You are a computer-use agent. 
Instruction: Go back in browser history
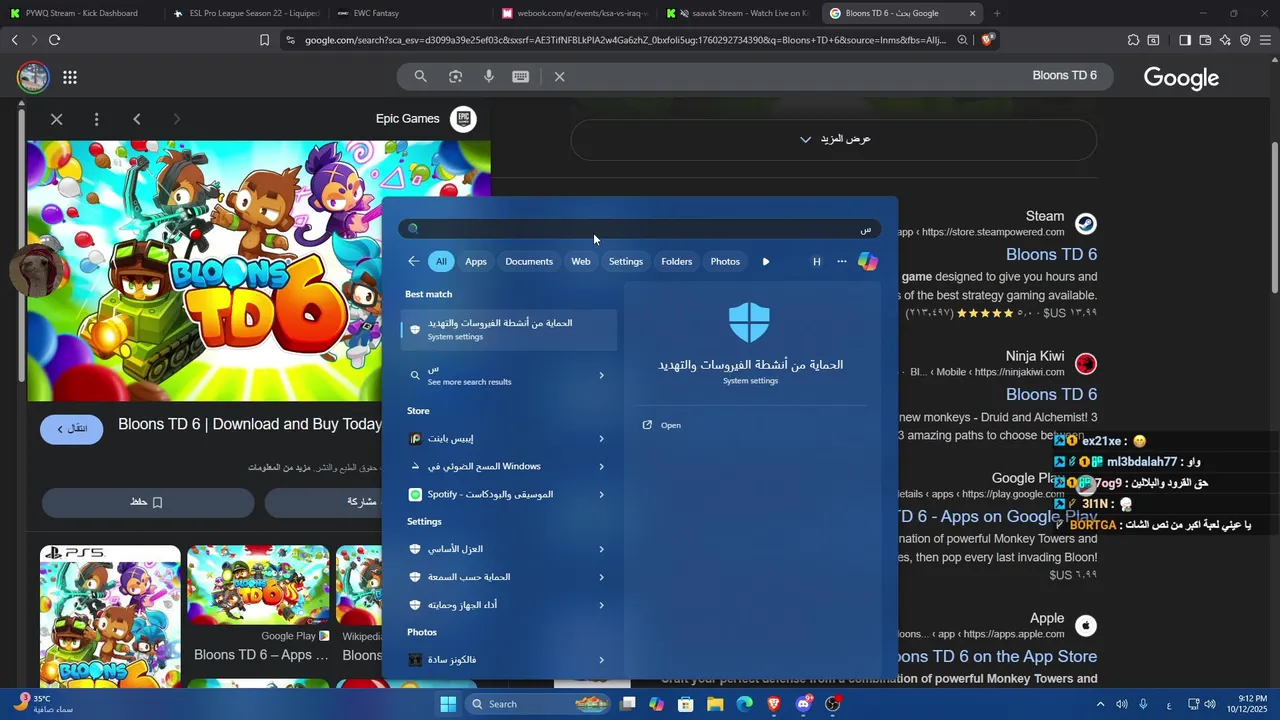pyautogui.click(x=14, y=40)
